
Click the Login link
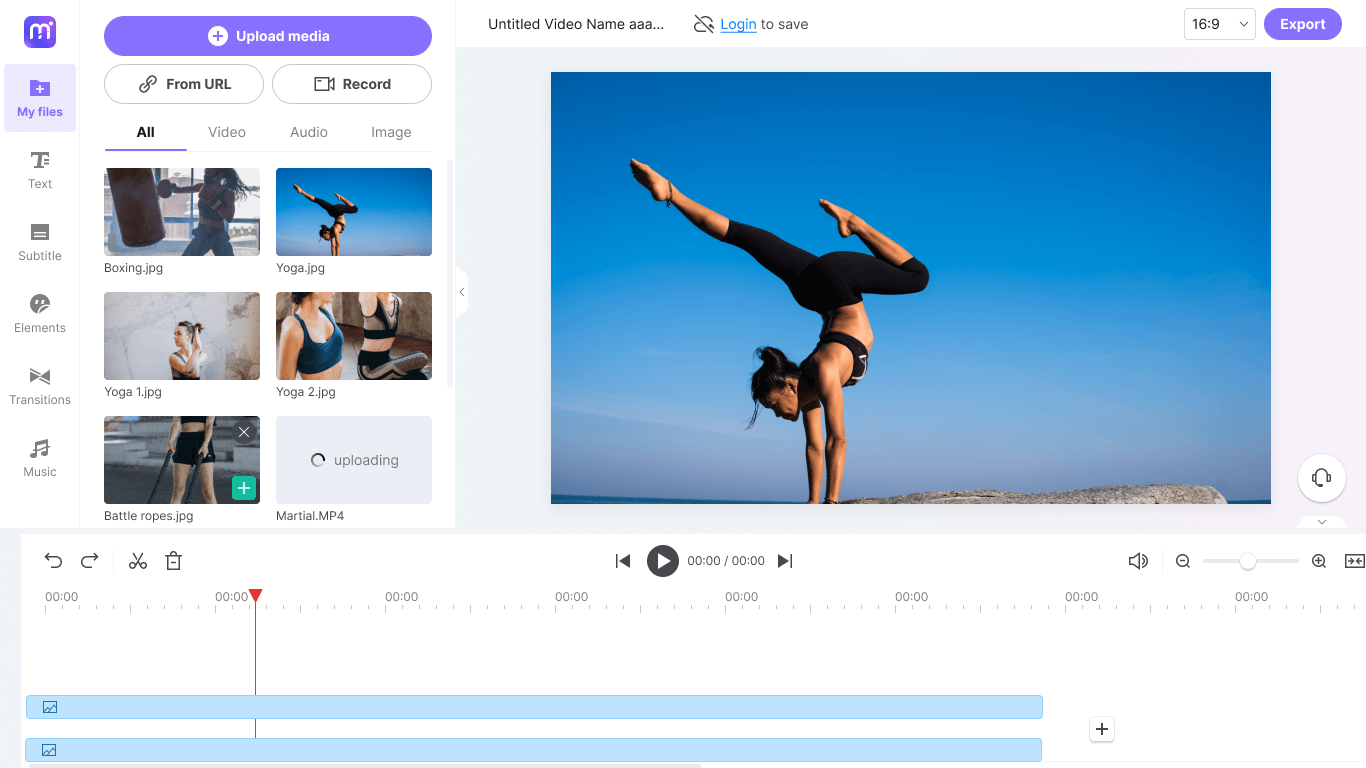click(738, 24)
